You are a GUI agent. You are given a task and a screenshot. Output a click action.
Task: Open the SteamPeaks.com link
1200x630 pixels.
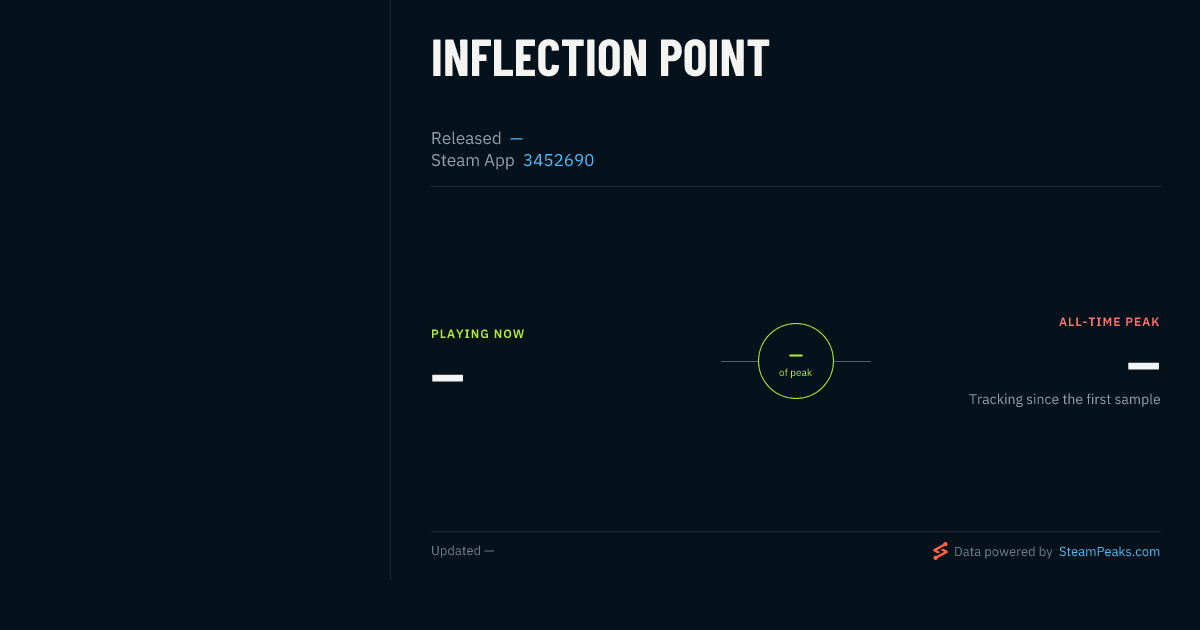click(1109, 551)
